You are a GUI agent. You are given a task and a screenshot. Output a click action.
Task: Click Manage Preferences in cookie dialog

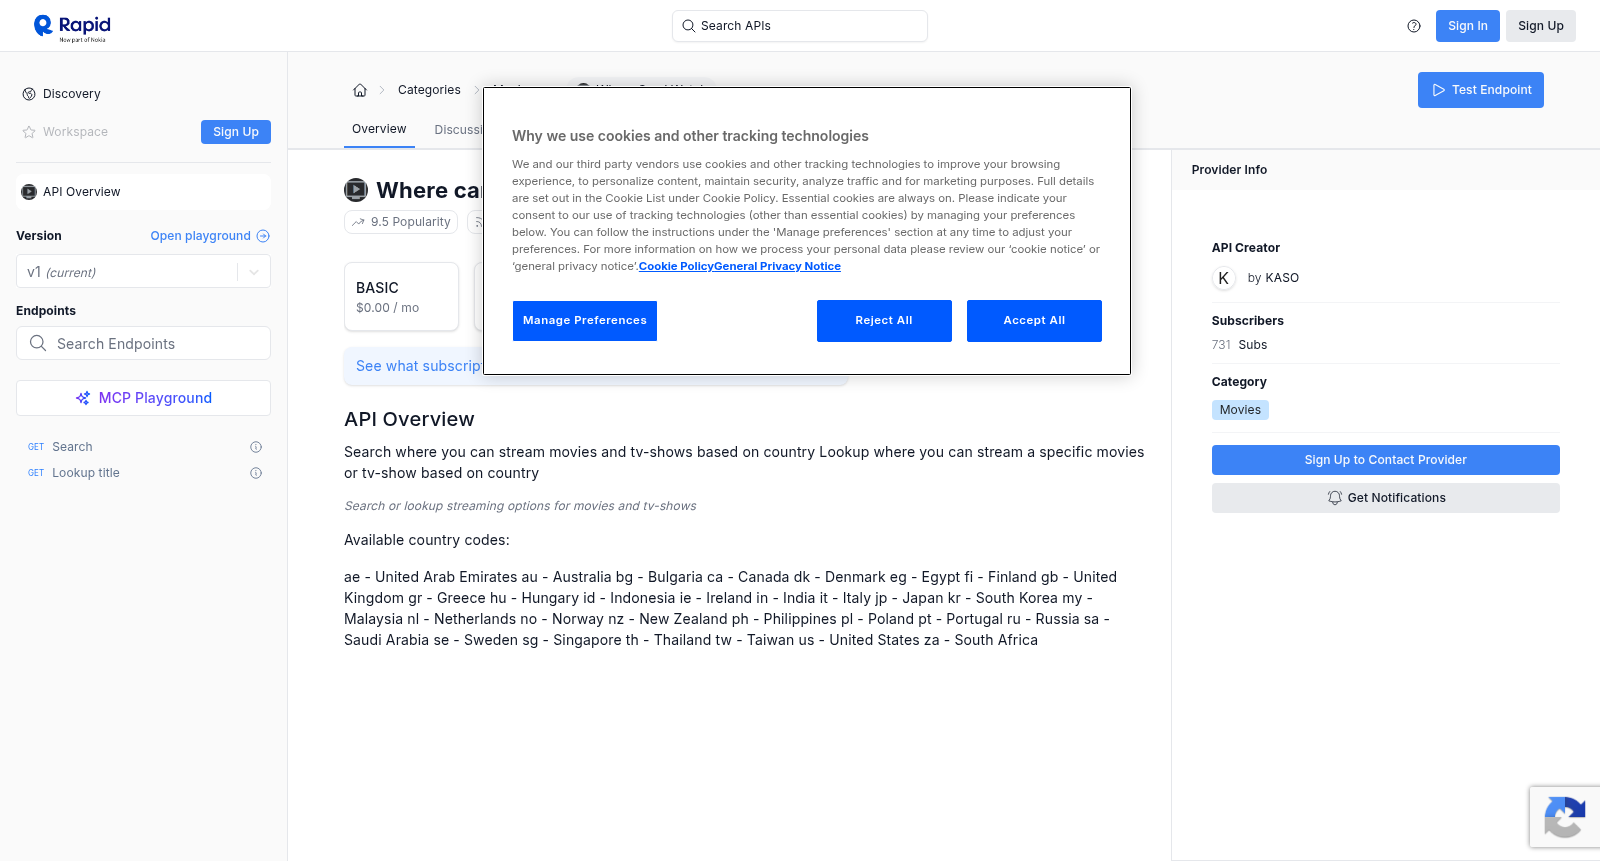[x=585, y=321]
